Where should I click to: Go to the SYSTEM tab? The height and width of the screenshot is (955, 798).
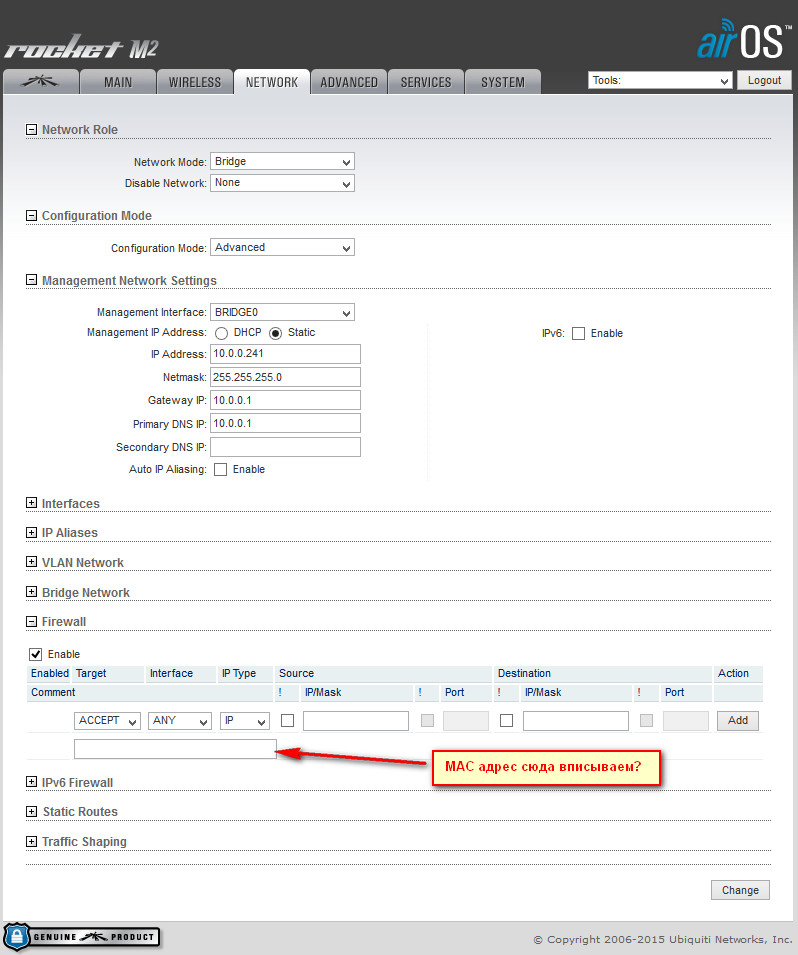click(503, 82)
